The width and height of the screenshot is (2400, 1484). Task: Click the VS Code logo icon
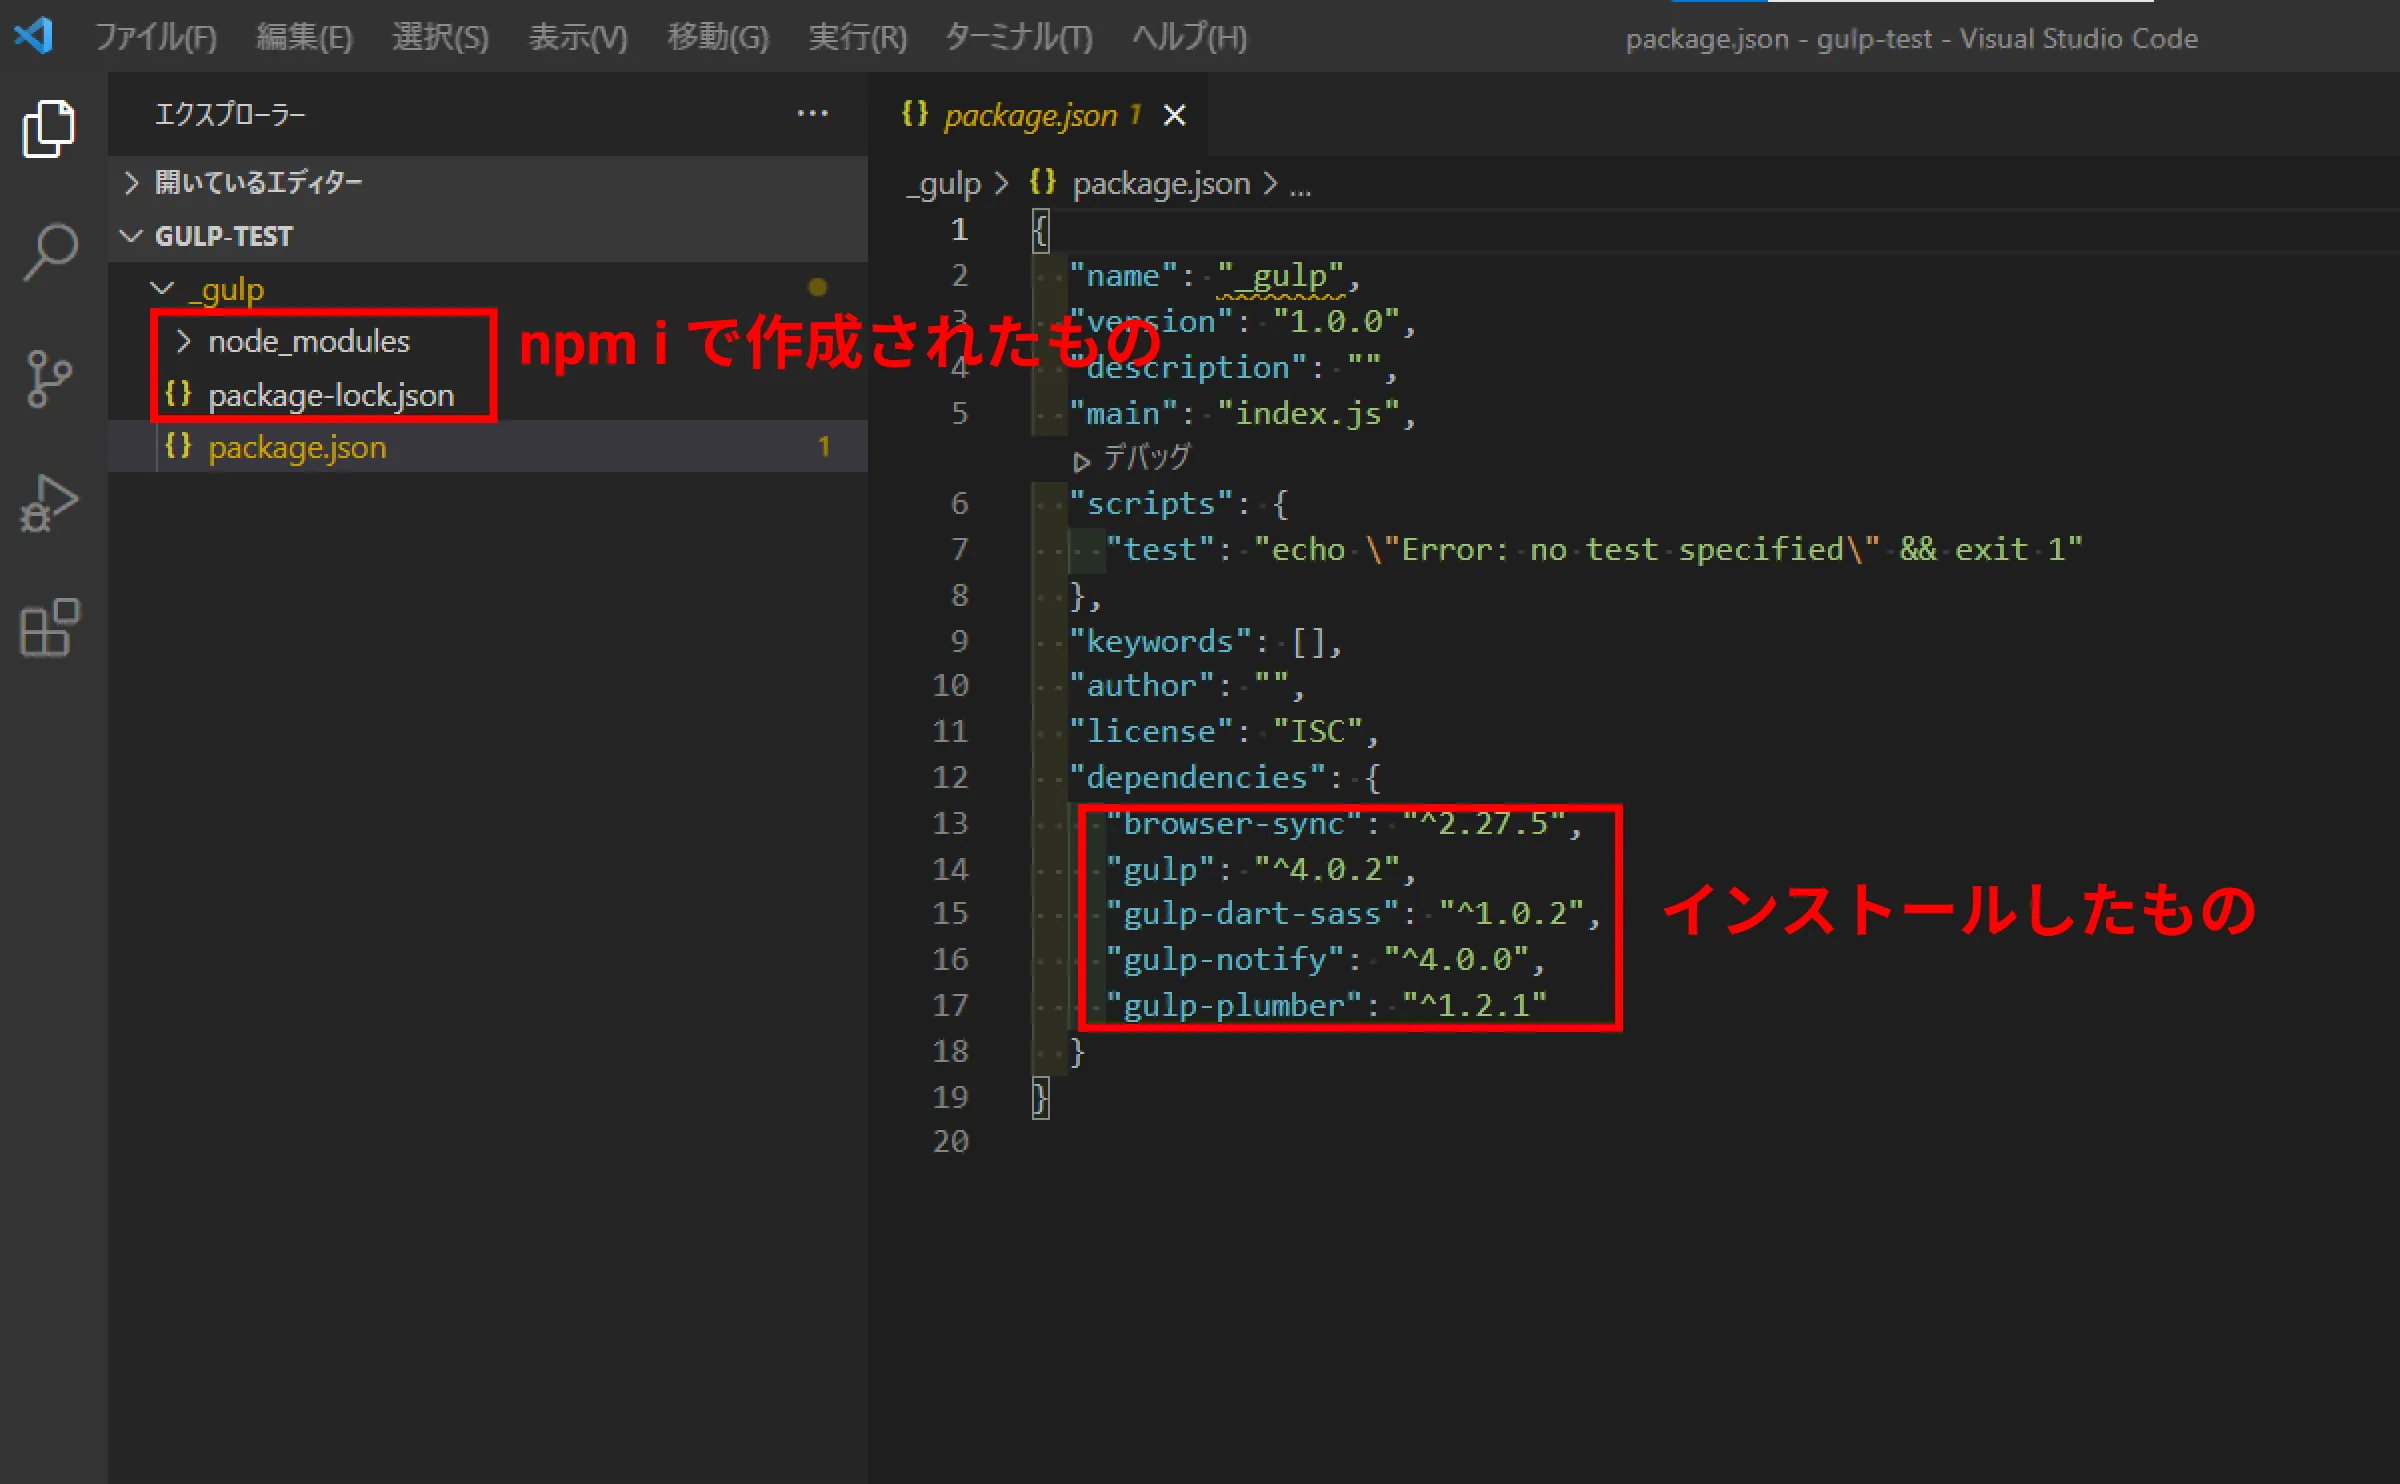(34, 36)
